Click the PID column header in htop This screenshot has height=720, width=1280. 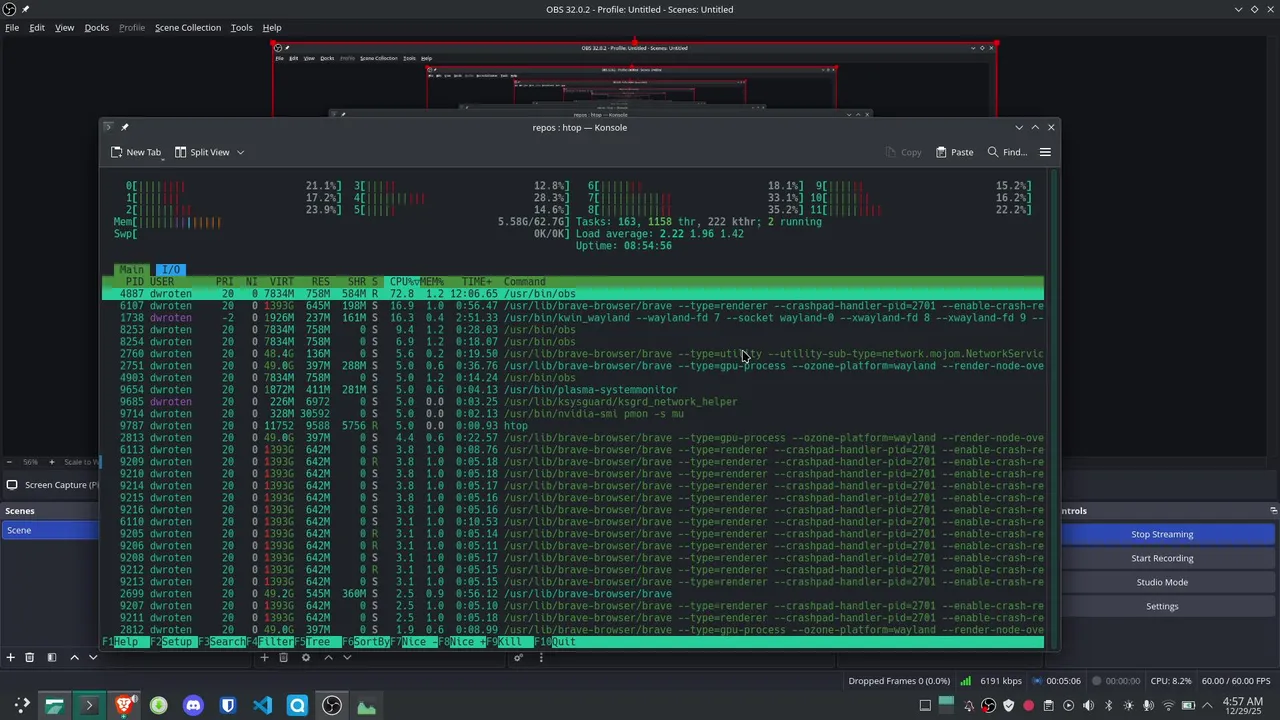pos(134,282)
